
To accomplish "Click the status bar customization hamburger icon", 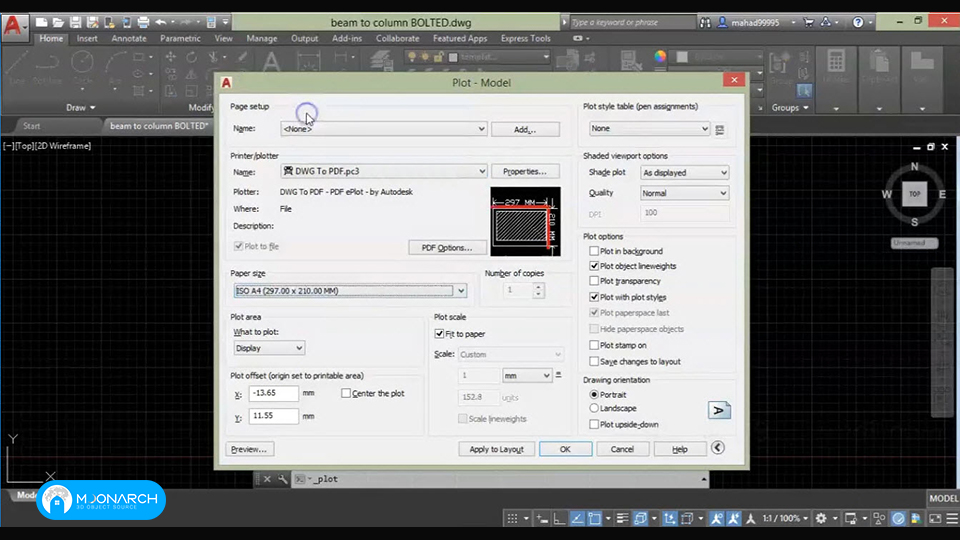I will coord(952,519).
